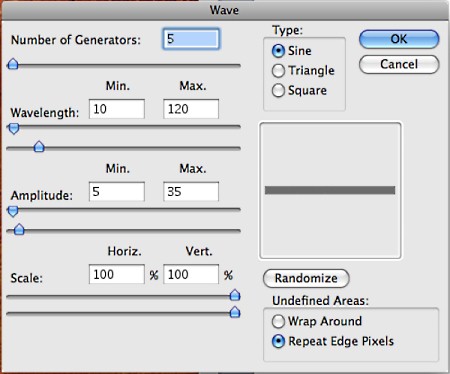This screenshot has width=450, height=374.
Task: Click the wave preview thumbnail
Action: click(x=330, y=190)
